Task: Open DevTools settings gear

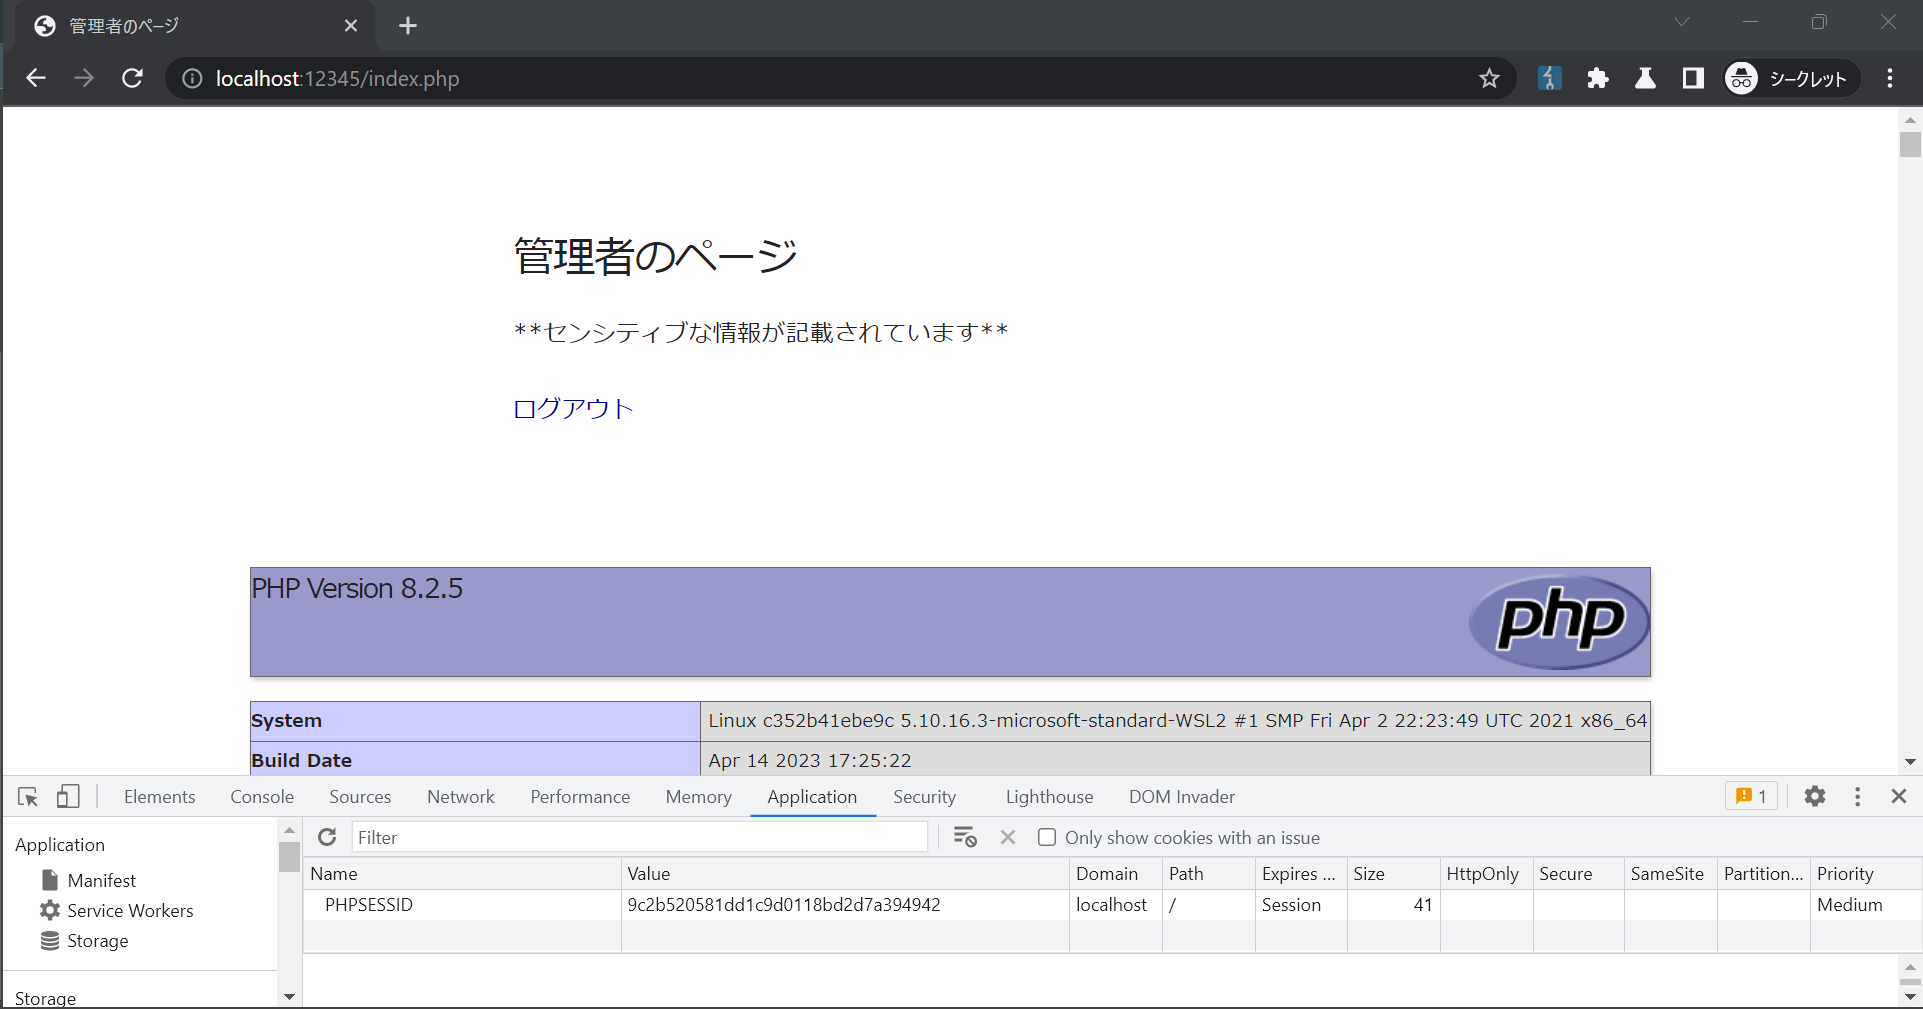Action: [1815, 797]
